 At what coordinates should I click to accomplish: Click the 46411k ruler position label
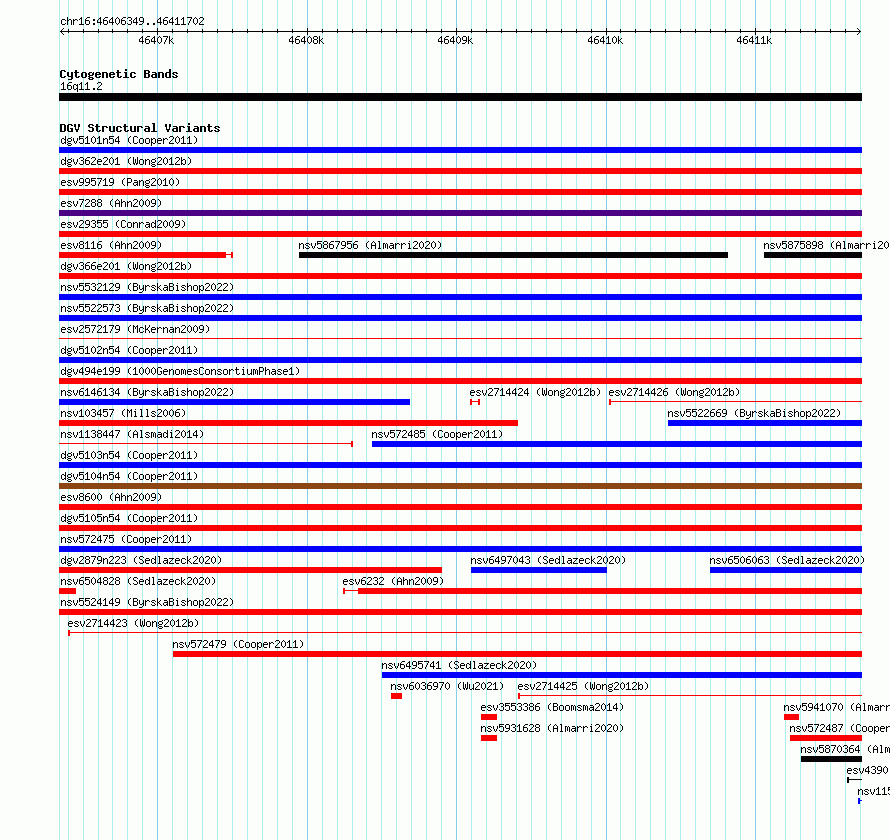click(754, 40)
